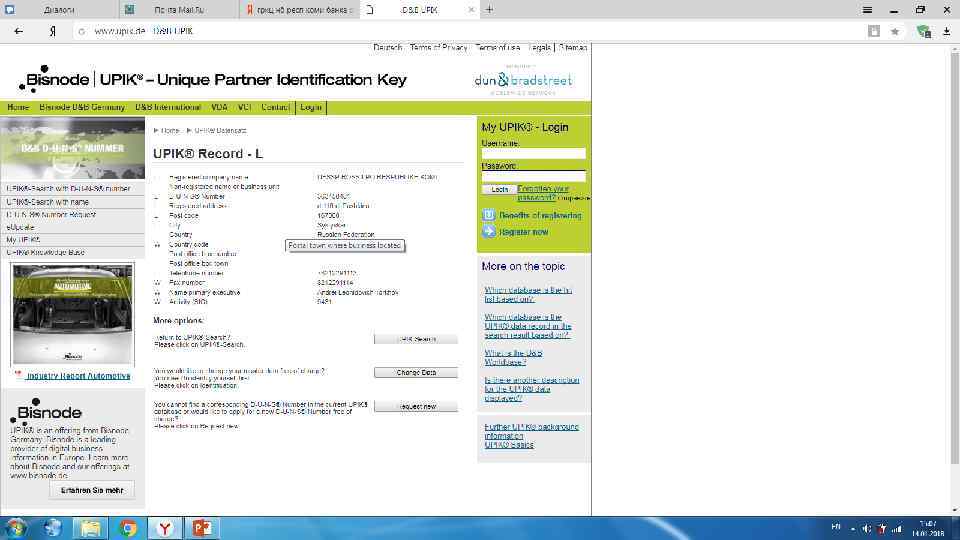Click Erfahren Sie mehr button
The image size is (960, 540).
point(92,490)
